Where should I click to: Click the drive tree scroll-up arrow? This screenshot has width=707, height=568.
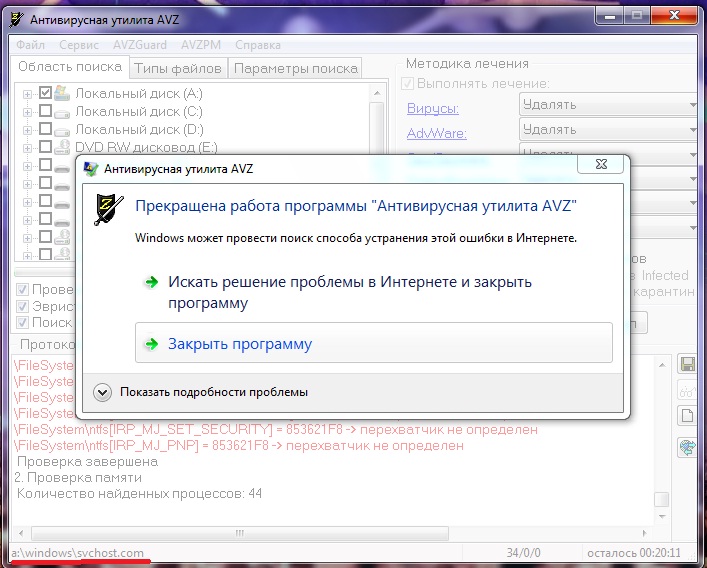[377, 94]
